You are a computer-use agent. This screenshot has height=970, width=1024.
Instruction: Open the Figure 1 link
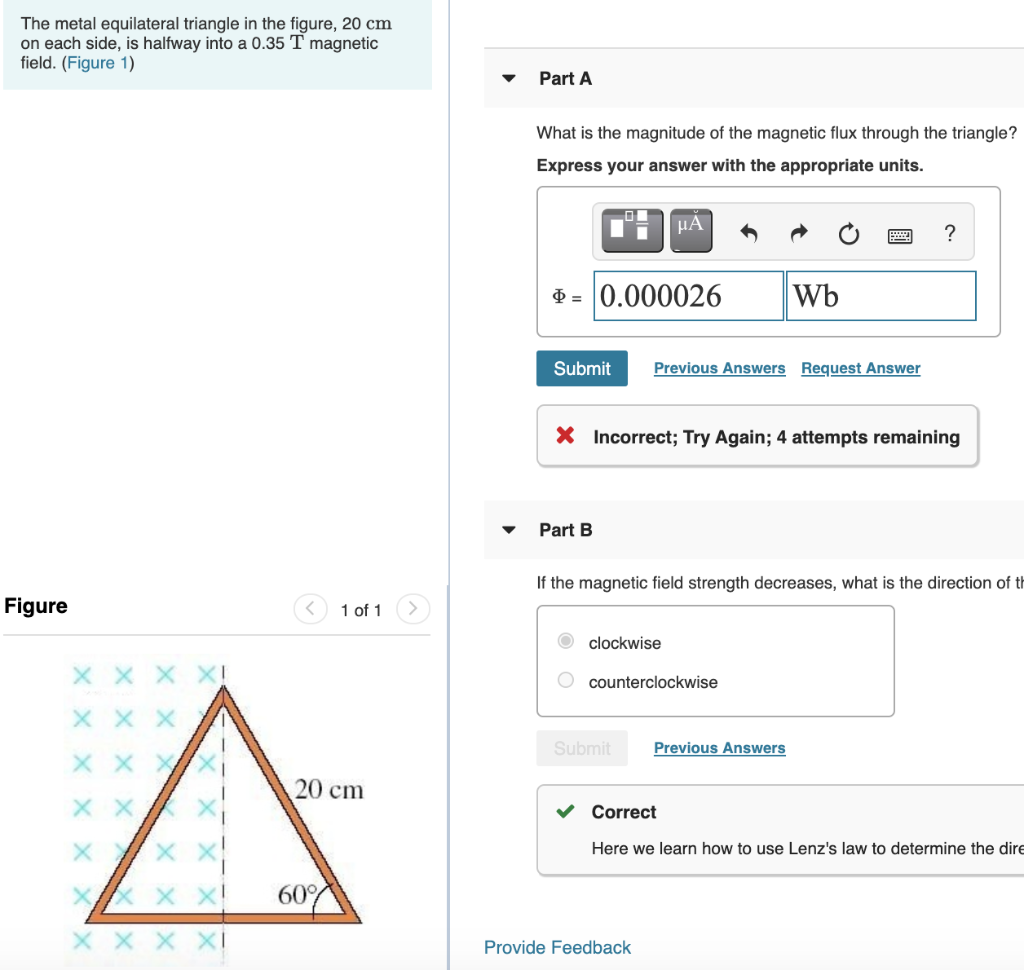pos(96,62)
